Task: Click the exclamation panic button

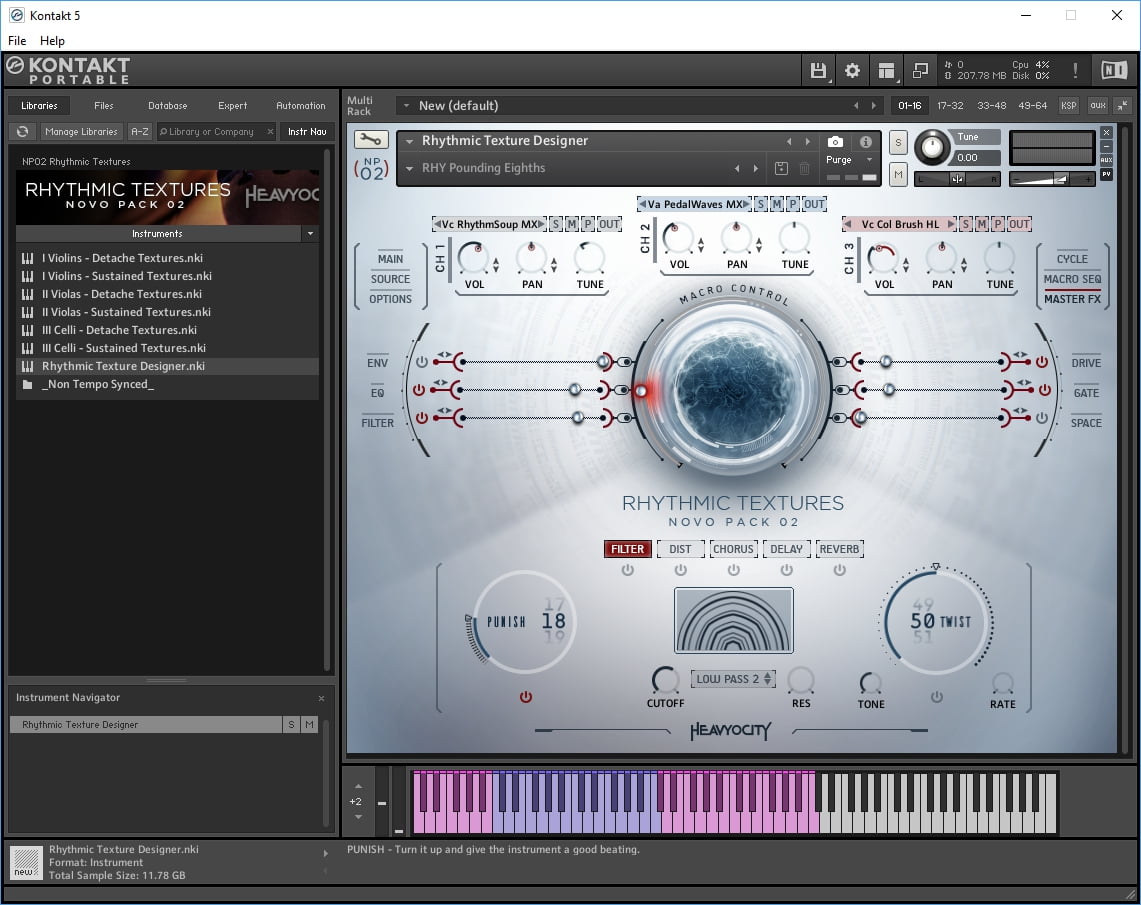Action: pos(1075,70)
